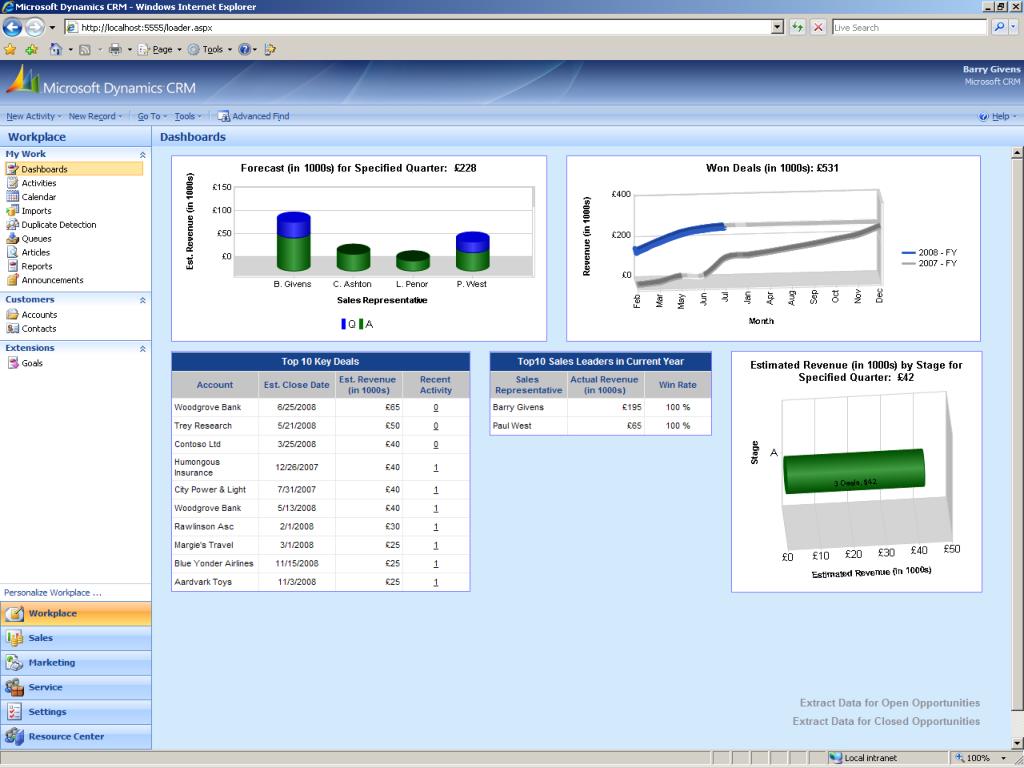Click the browser Back button
The height and width of the screenshot is (768, 1024).
click(12, 27)
